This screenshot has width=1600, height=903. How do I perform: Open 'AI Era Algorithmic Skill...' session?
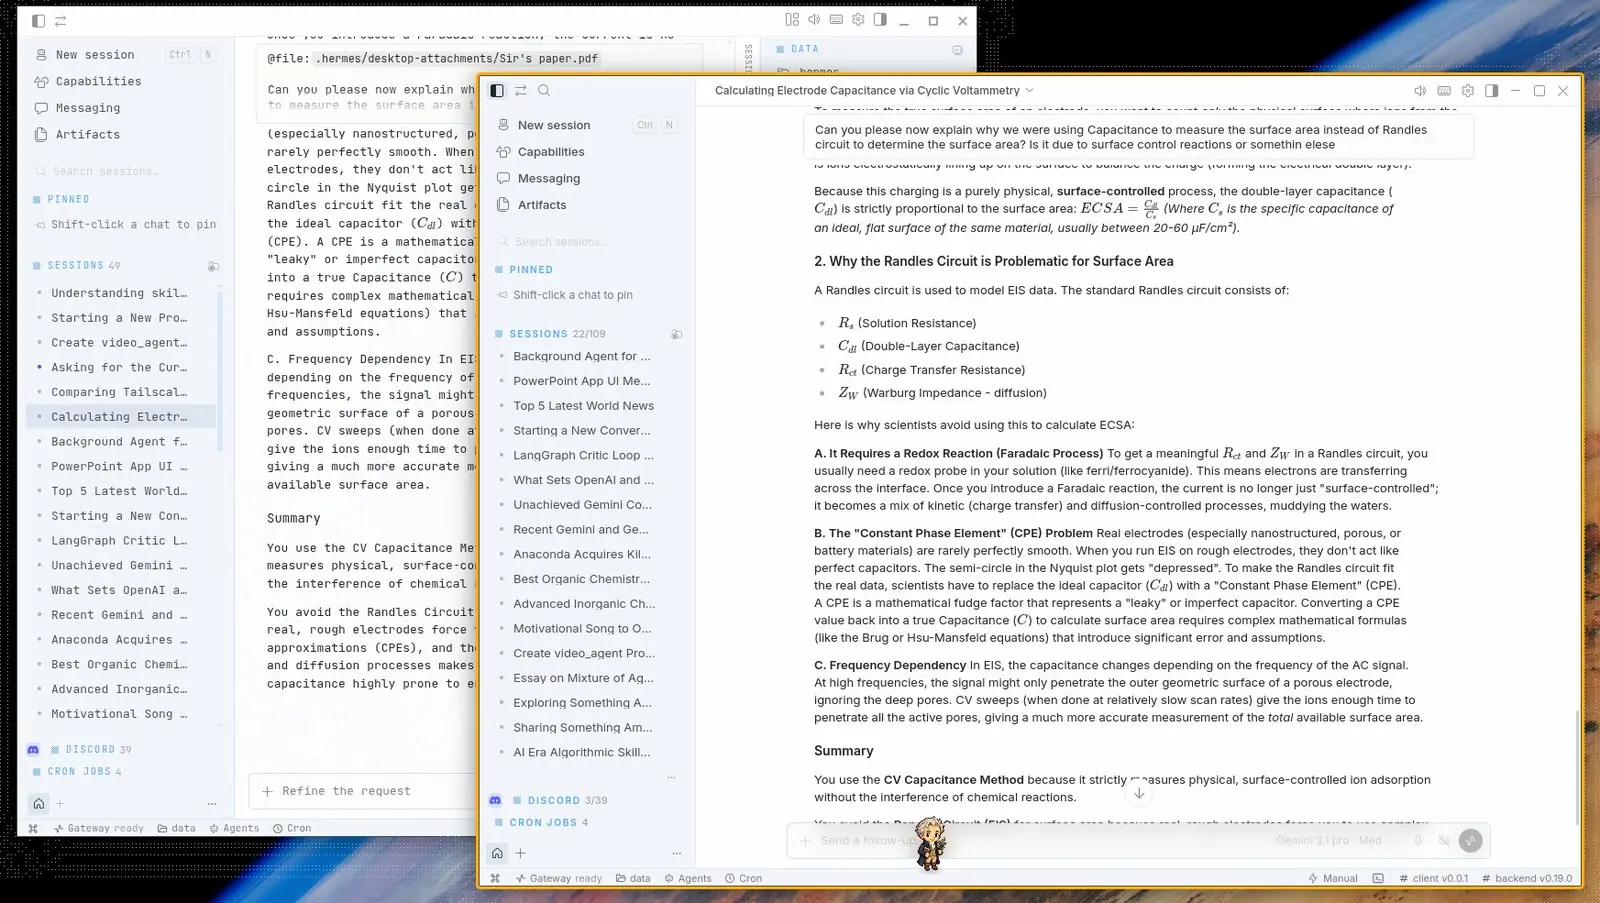pos(581,752)
